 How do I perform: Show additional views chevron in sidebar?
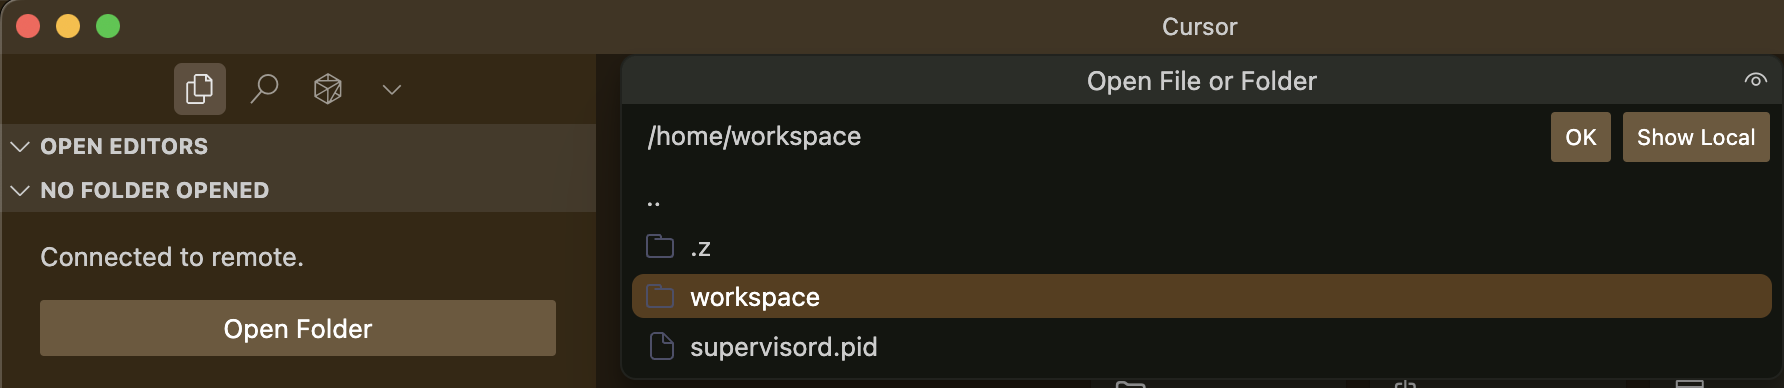pyautogui.click(x=392, y=89)
